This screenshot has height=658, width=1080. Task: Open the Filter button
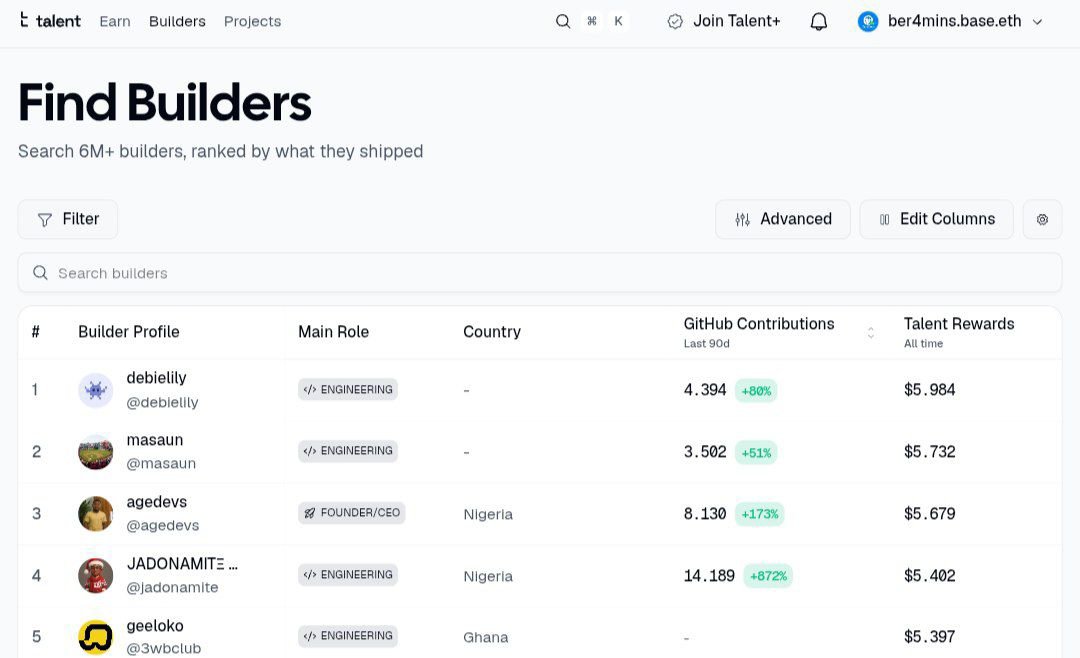click(68, 219)
